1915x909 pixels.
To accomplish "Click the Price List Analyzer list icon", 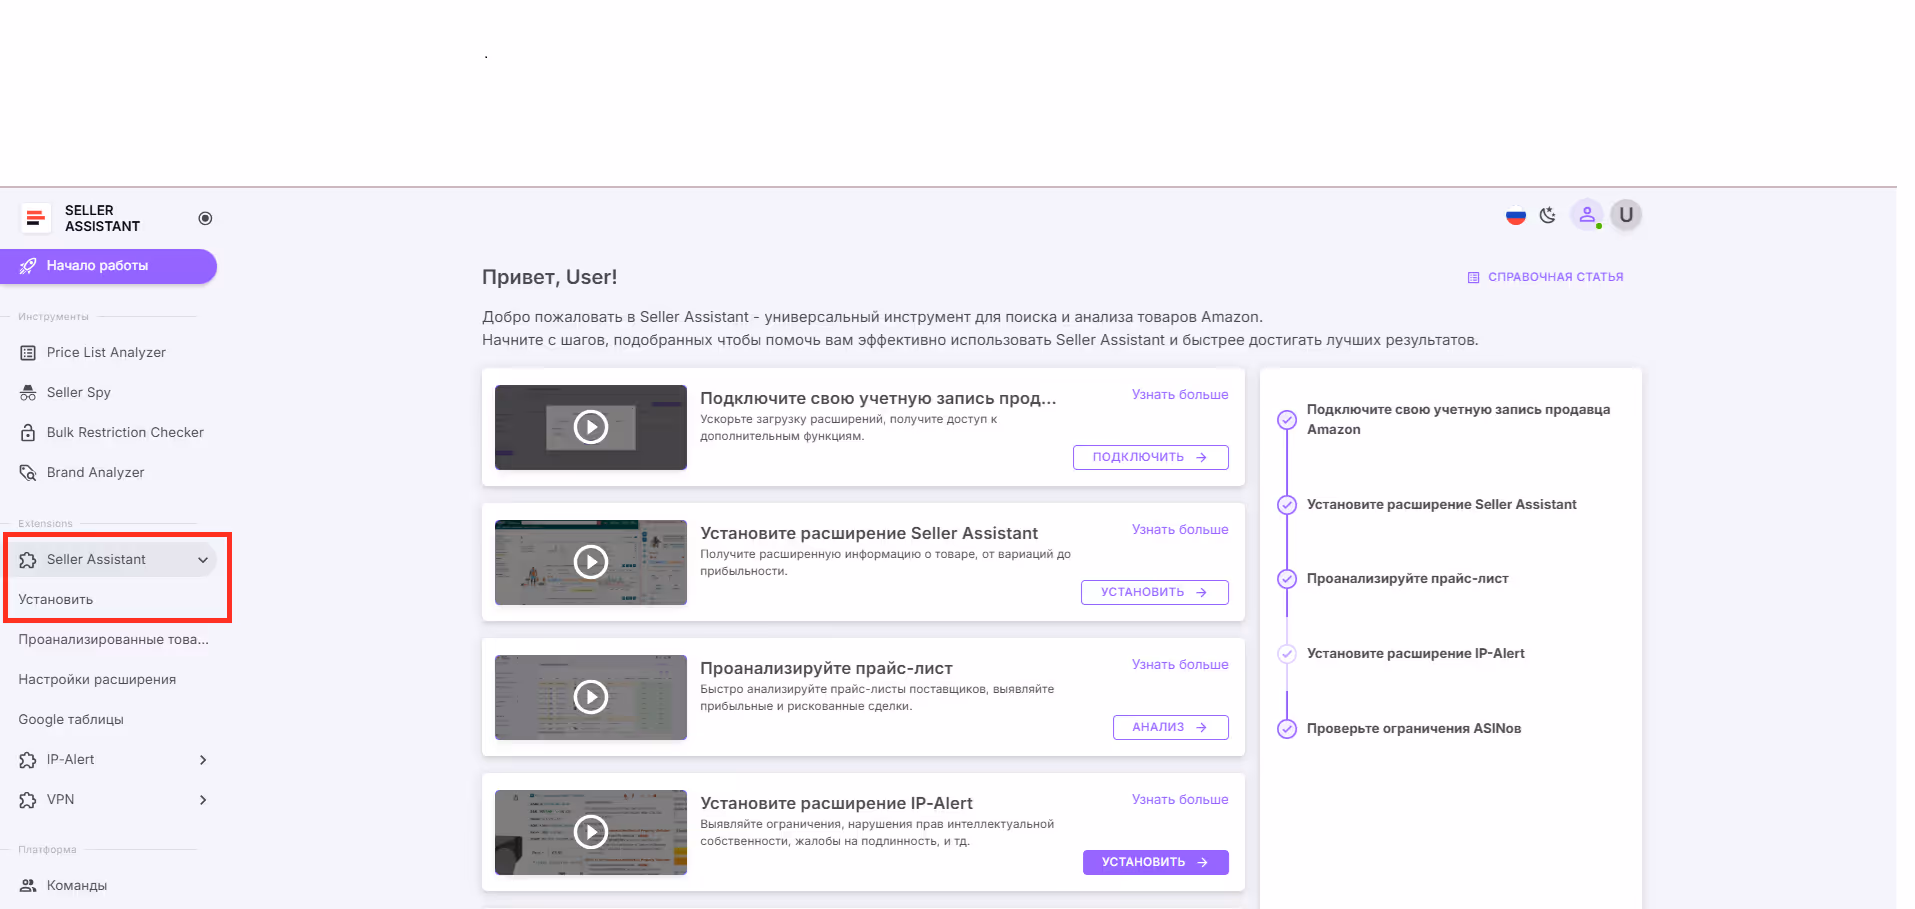I will coord(28,353).
